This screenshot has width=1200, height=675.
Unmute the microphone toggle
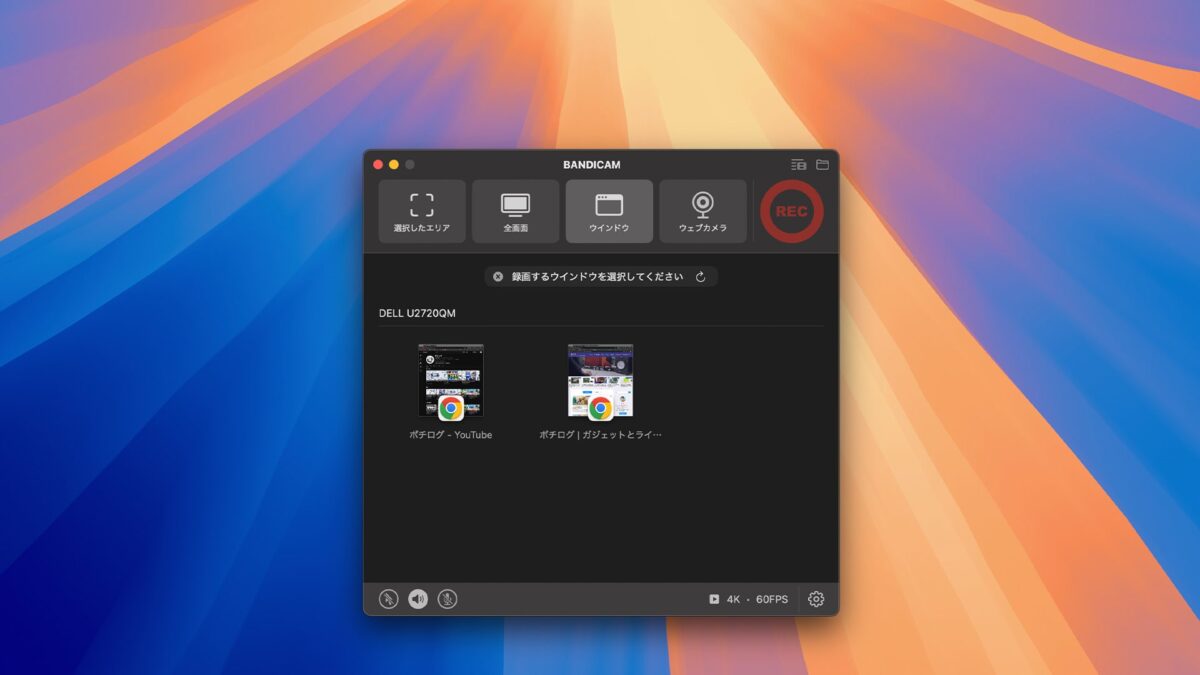[446, 598]
